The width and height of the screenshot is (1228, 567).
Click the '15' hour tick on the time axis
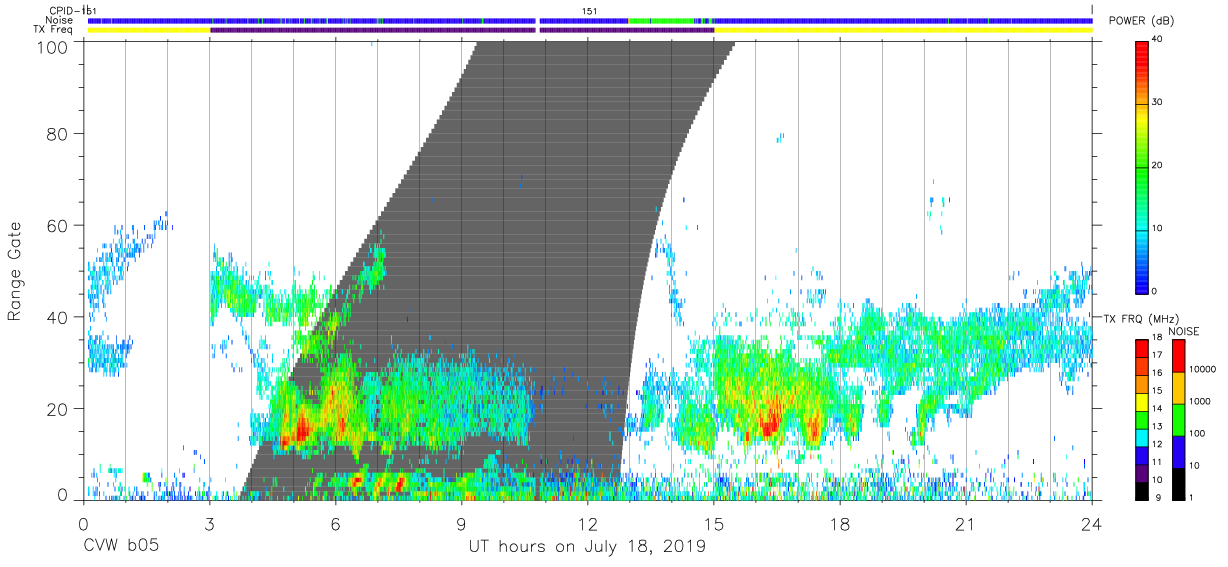[x=714, y=523]
